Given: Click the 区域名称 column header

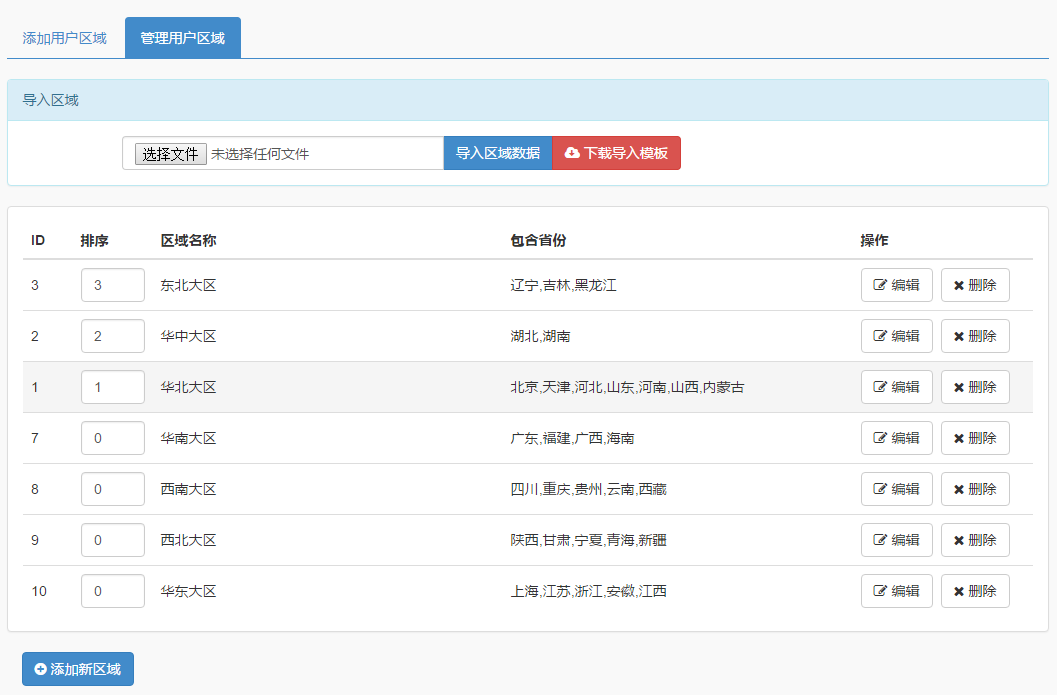Looking at the screenshot, I should tap(188, 240).
